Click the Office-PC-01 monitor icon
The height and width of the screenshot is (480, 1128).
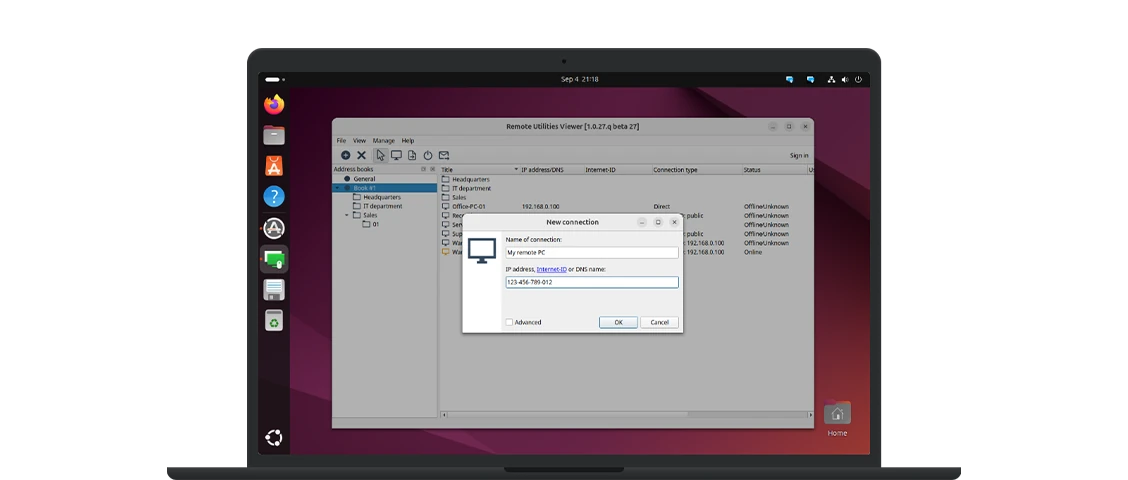445,207
